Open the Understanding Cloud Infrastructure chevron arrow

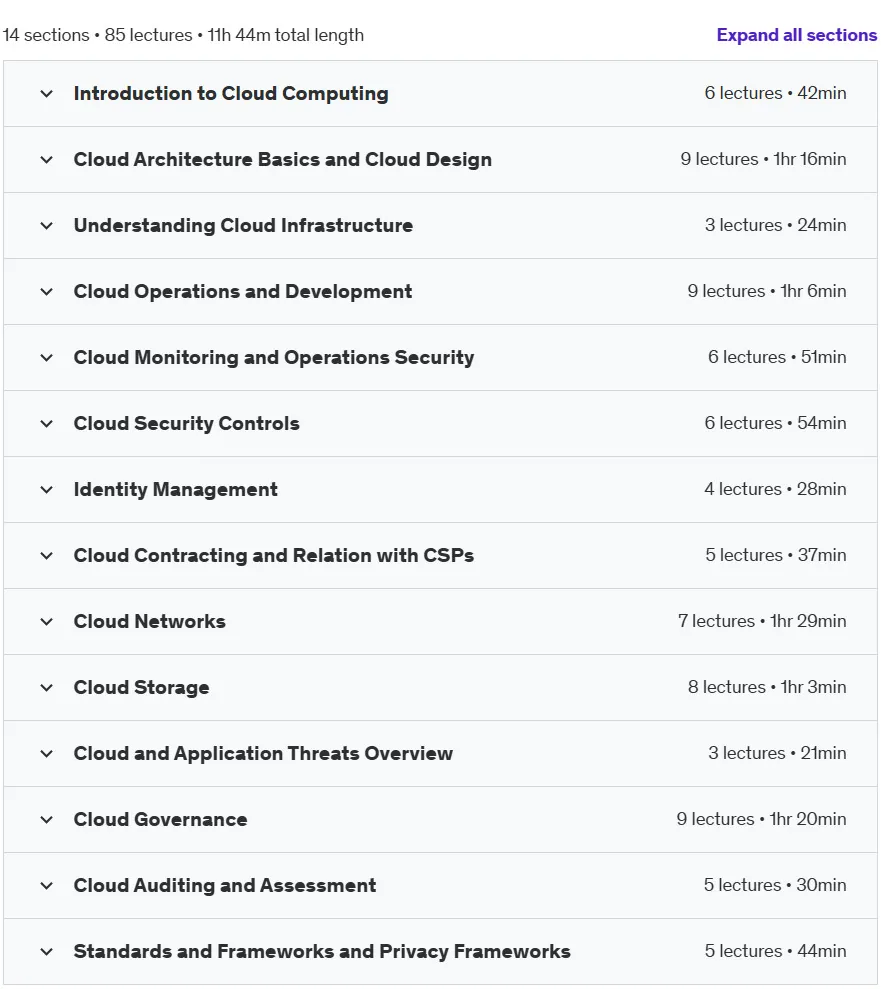click(x=47, y=226)
